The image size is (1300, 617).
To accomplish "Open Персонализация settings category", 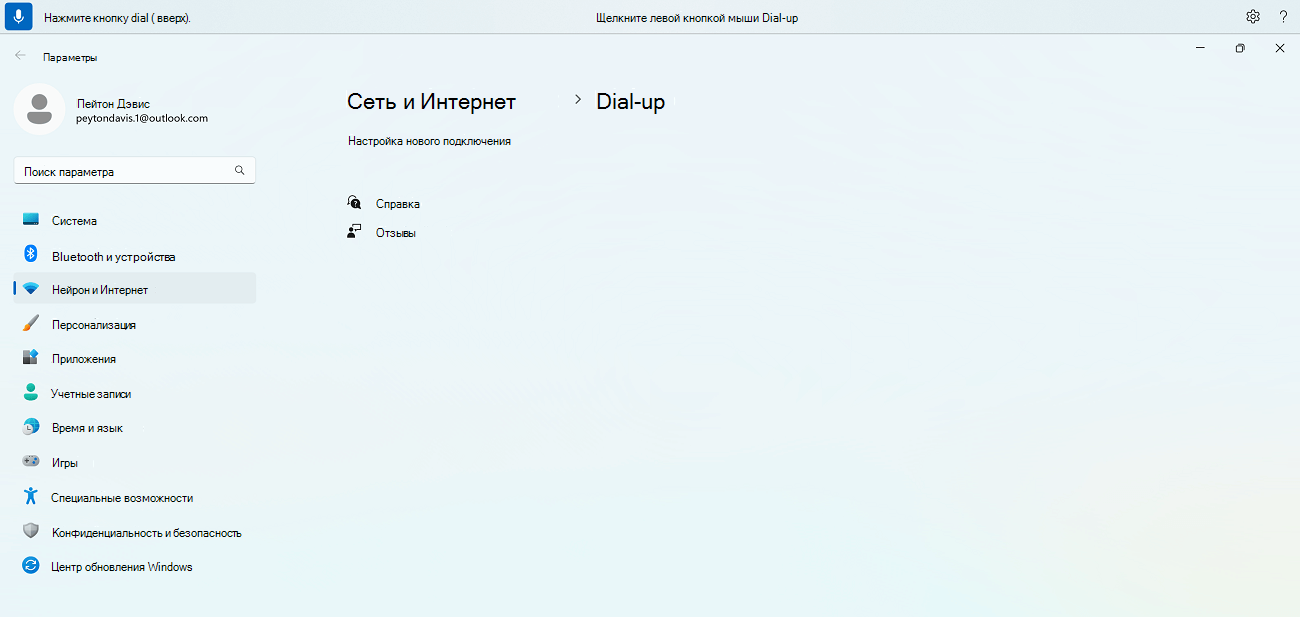I will pyautogui.click(x=135, y=324).
